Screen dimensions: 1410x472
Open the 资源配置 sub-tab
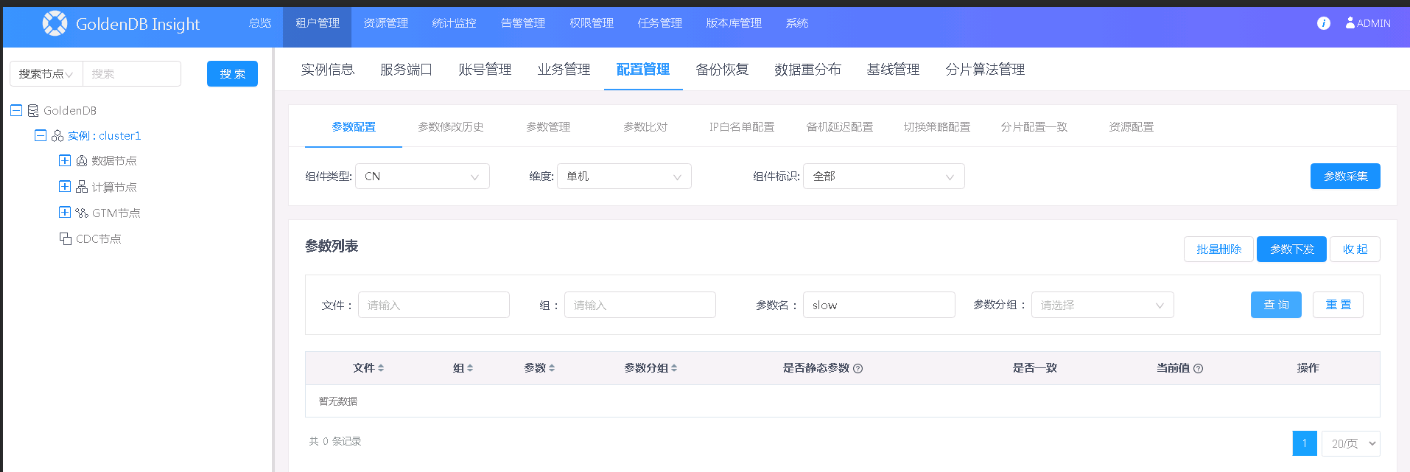pos(1131,127)
